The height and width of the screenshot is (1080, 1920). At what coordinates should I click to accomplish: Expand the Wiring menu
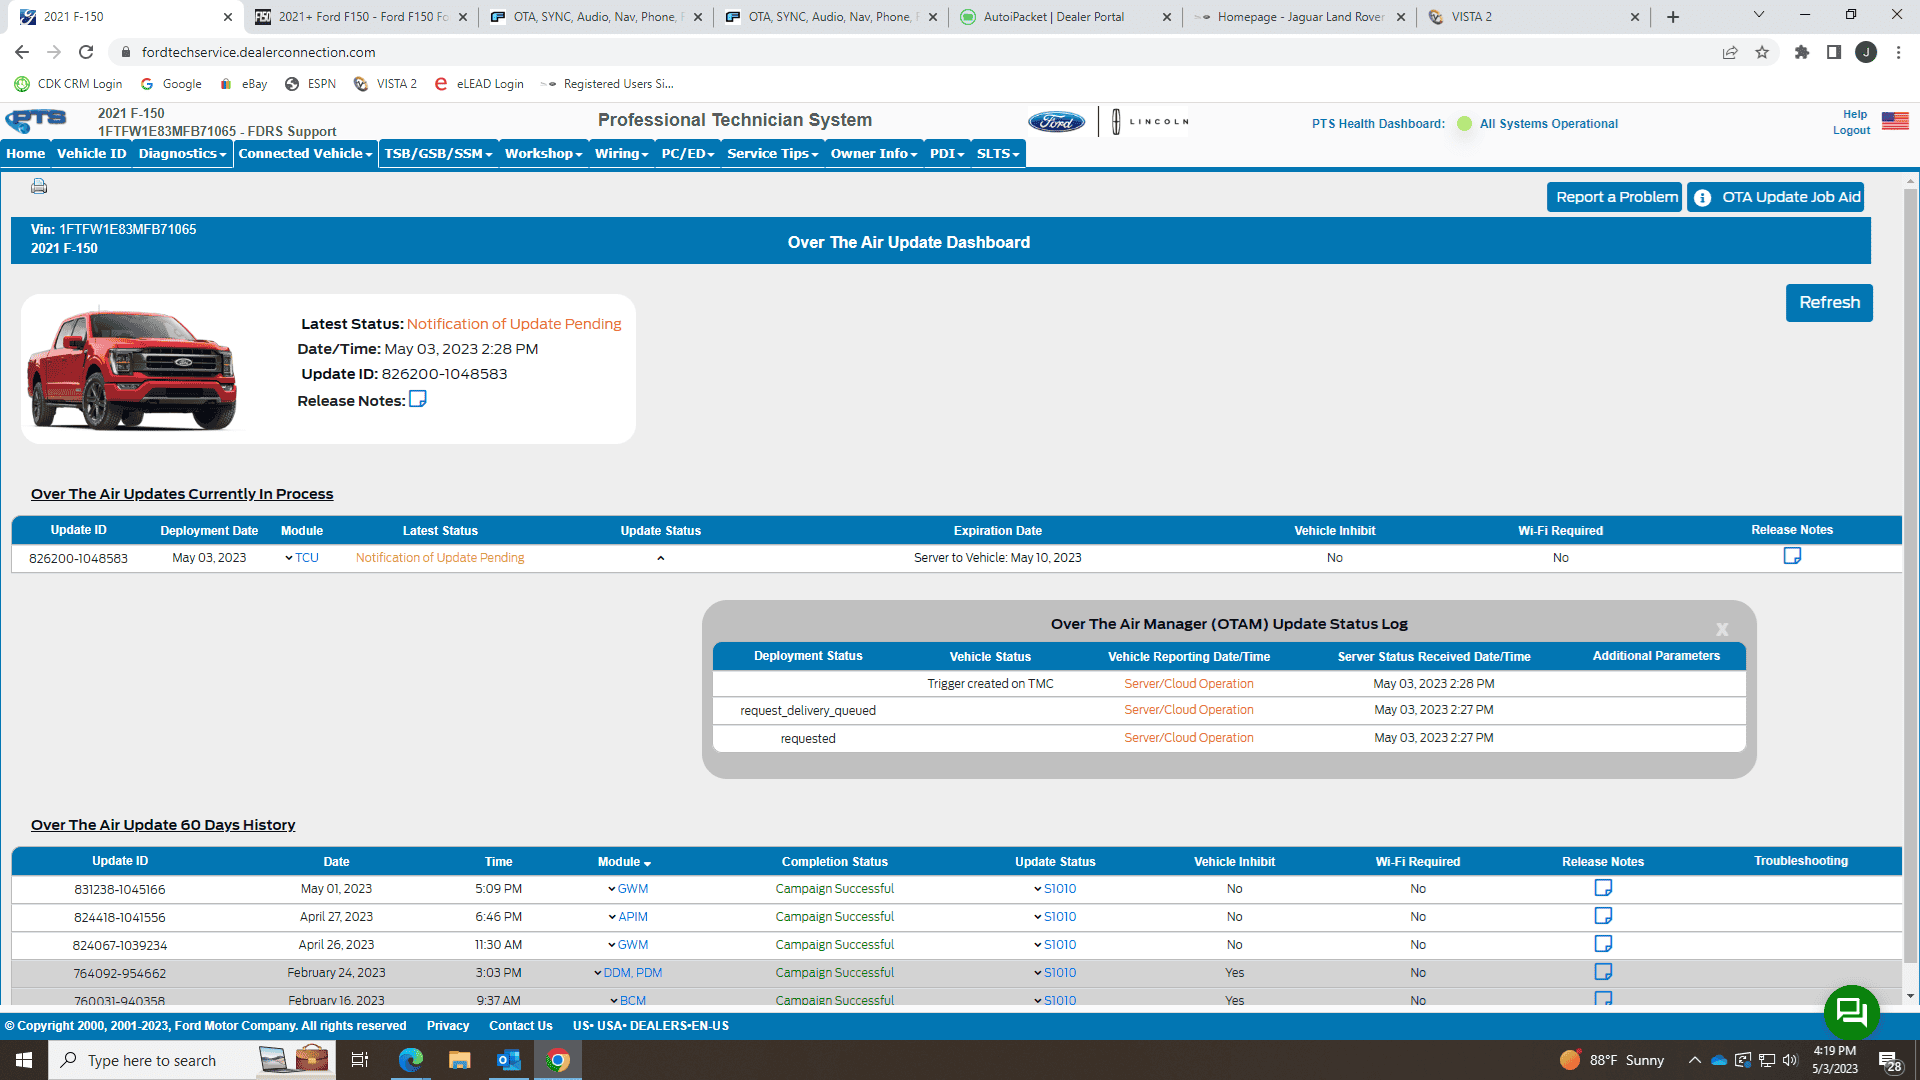(x=621, y=153)
